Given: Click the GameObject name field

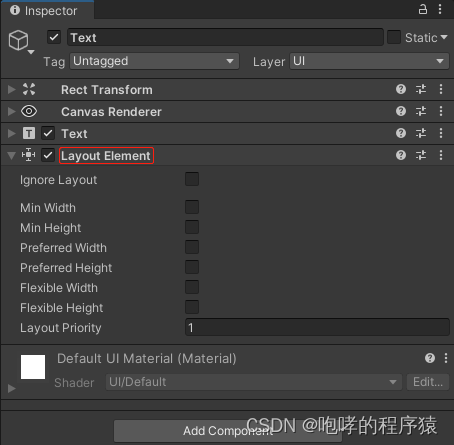Looking at the screenshot, I should [x=226, y=37].
